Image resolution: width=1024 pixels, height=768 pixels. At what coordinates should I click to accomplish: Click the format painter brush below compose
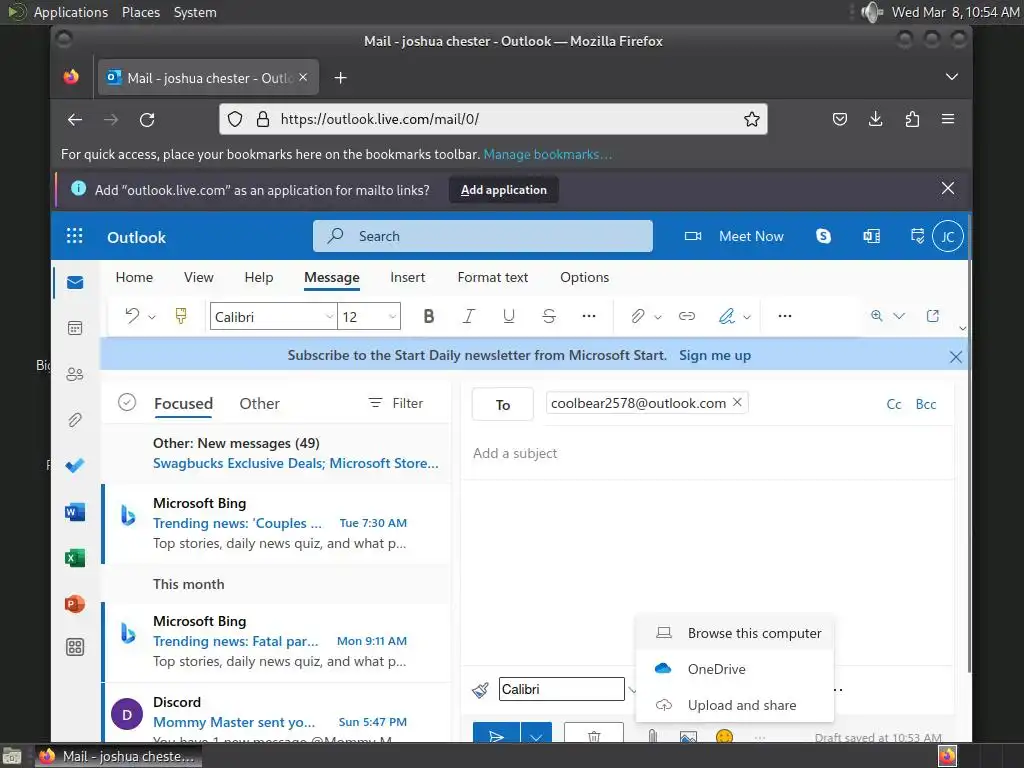pyautogui.click(x=481, y=690)
